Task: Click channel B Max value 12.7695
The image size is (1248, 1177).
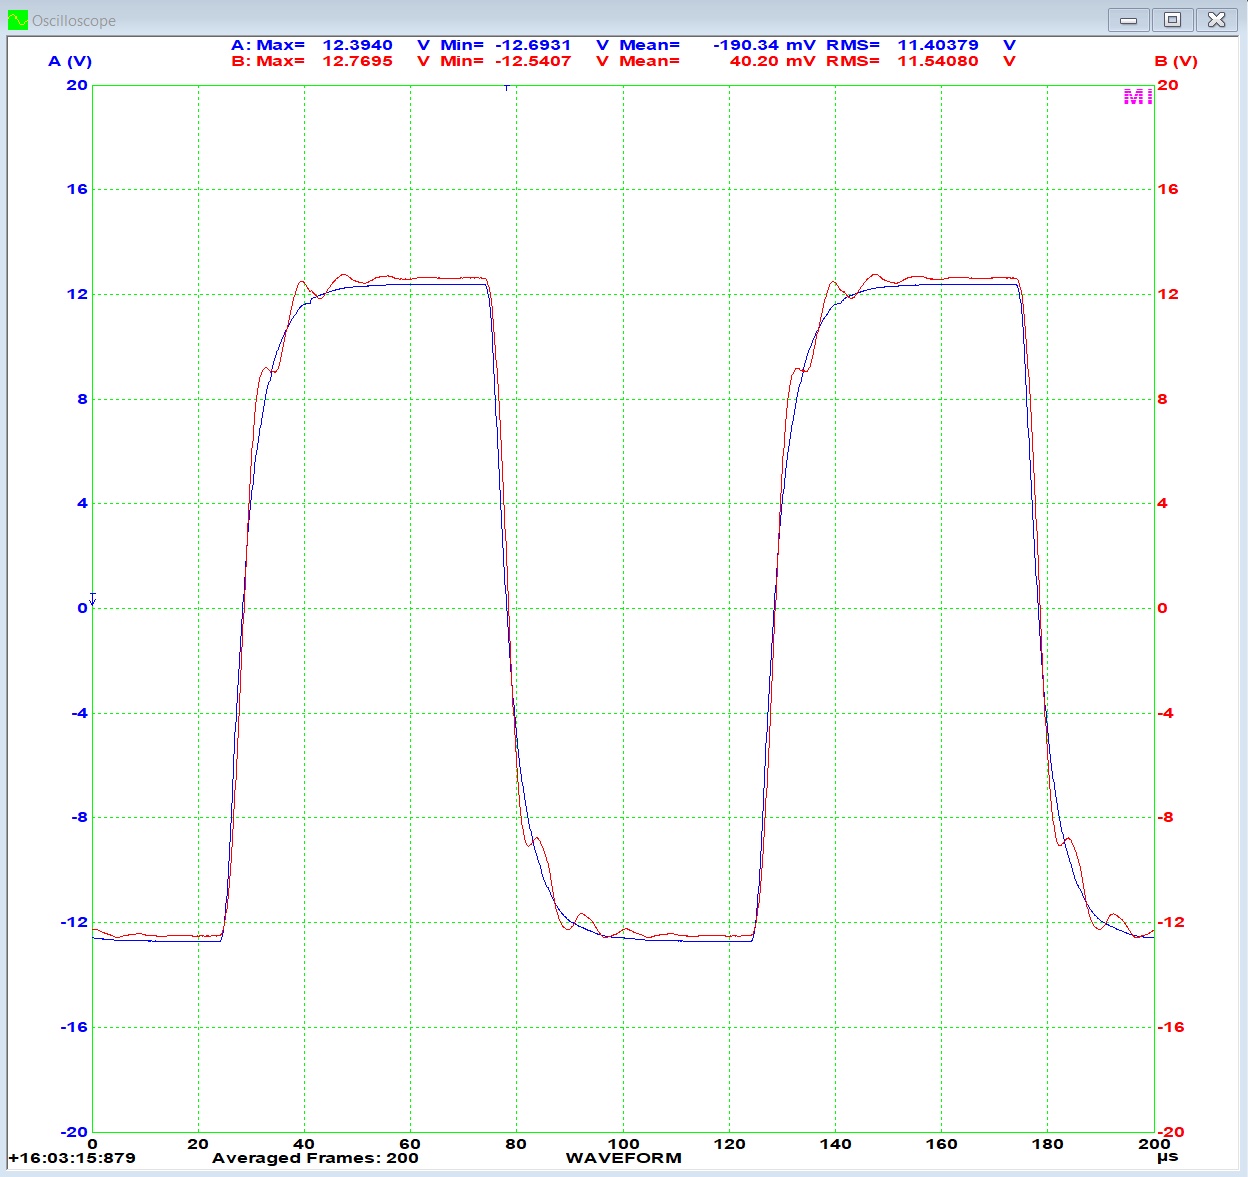Action: 357,61
